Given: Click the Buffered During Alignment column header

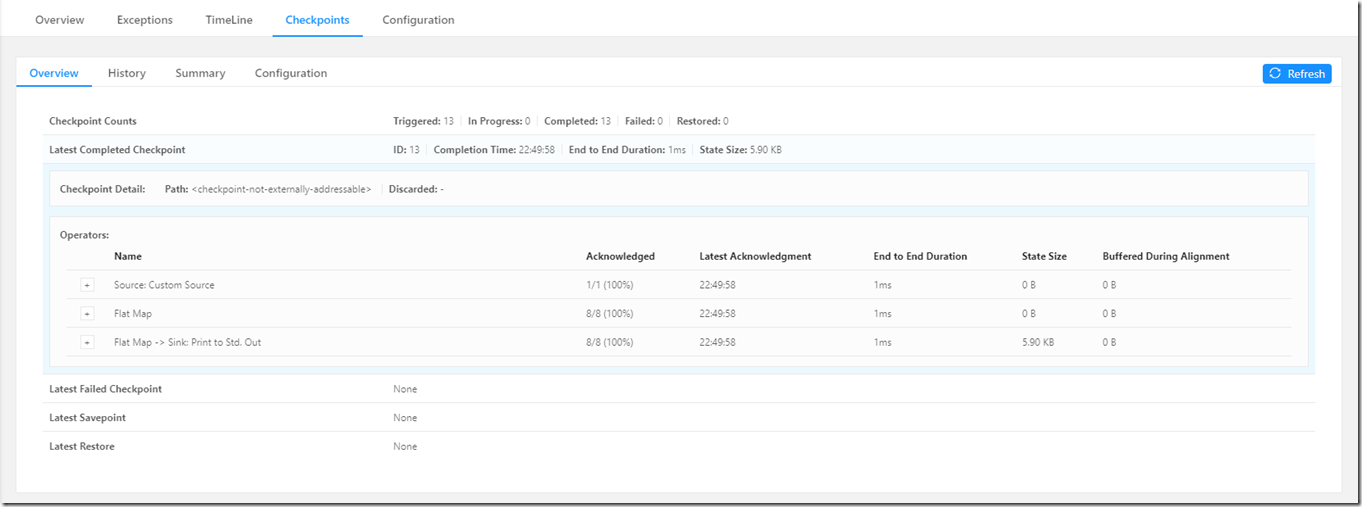Looking at the screenshot, I should tap(1166, 256).
